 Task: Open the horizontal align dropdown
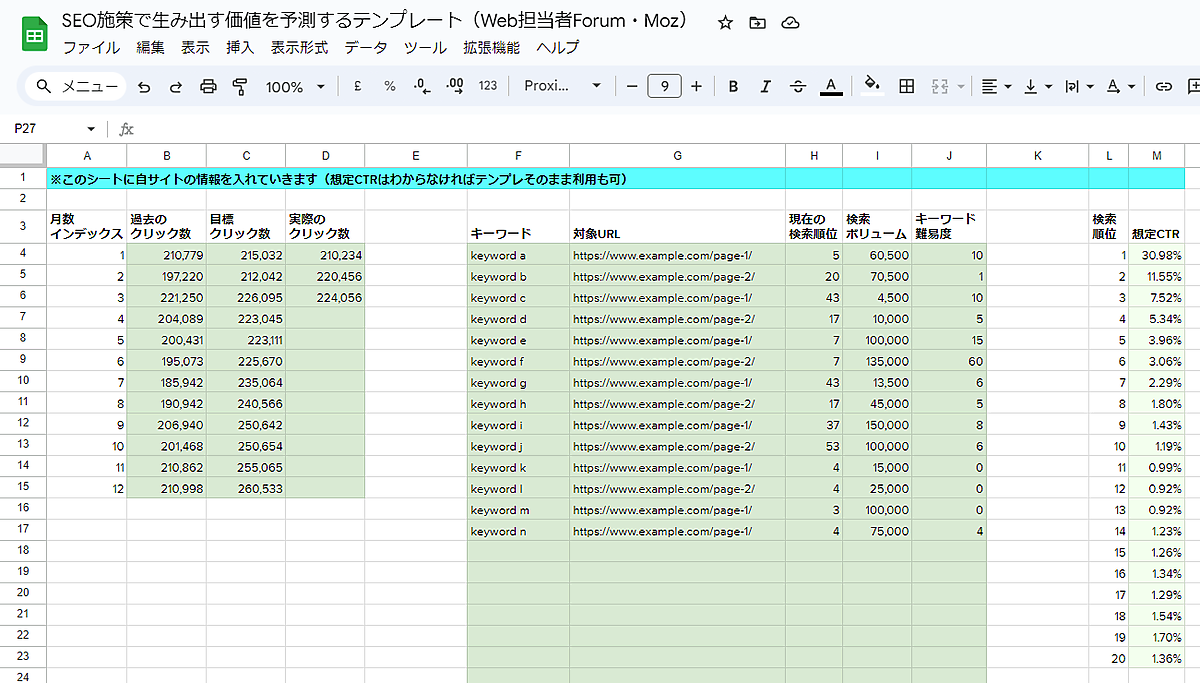pyautogui.click(x=995, y=87)
